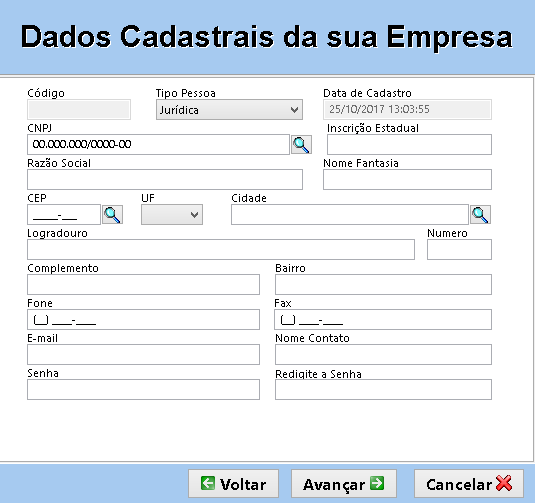Proceed with the Avançar button
Viewport: 535px width, 503px height.
pyautogui.click(x=344, y=484)
